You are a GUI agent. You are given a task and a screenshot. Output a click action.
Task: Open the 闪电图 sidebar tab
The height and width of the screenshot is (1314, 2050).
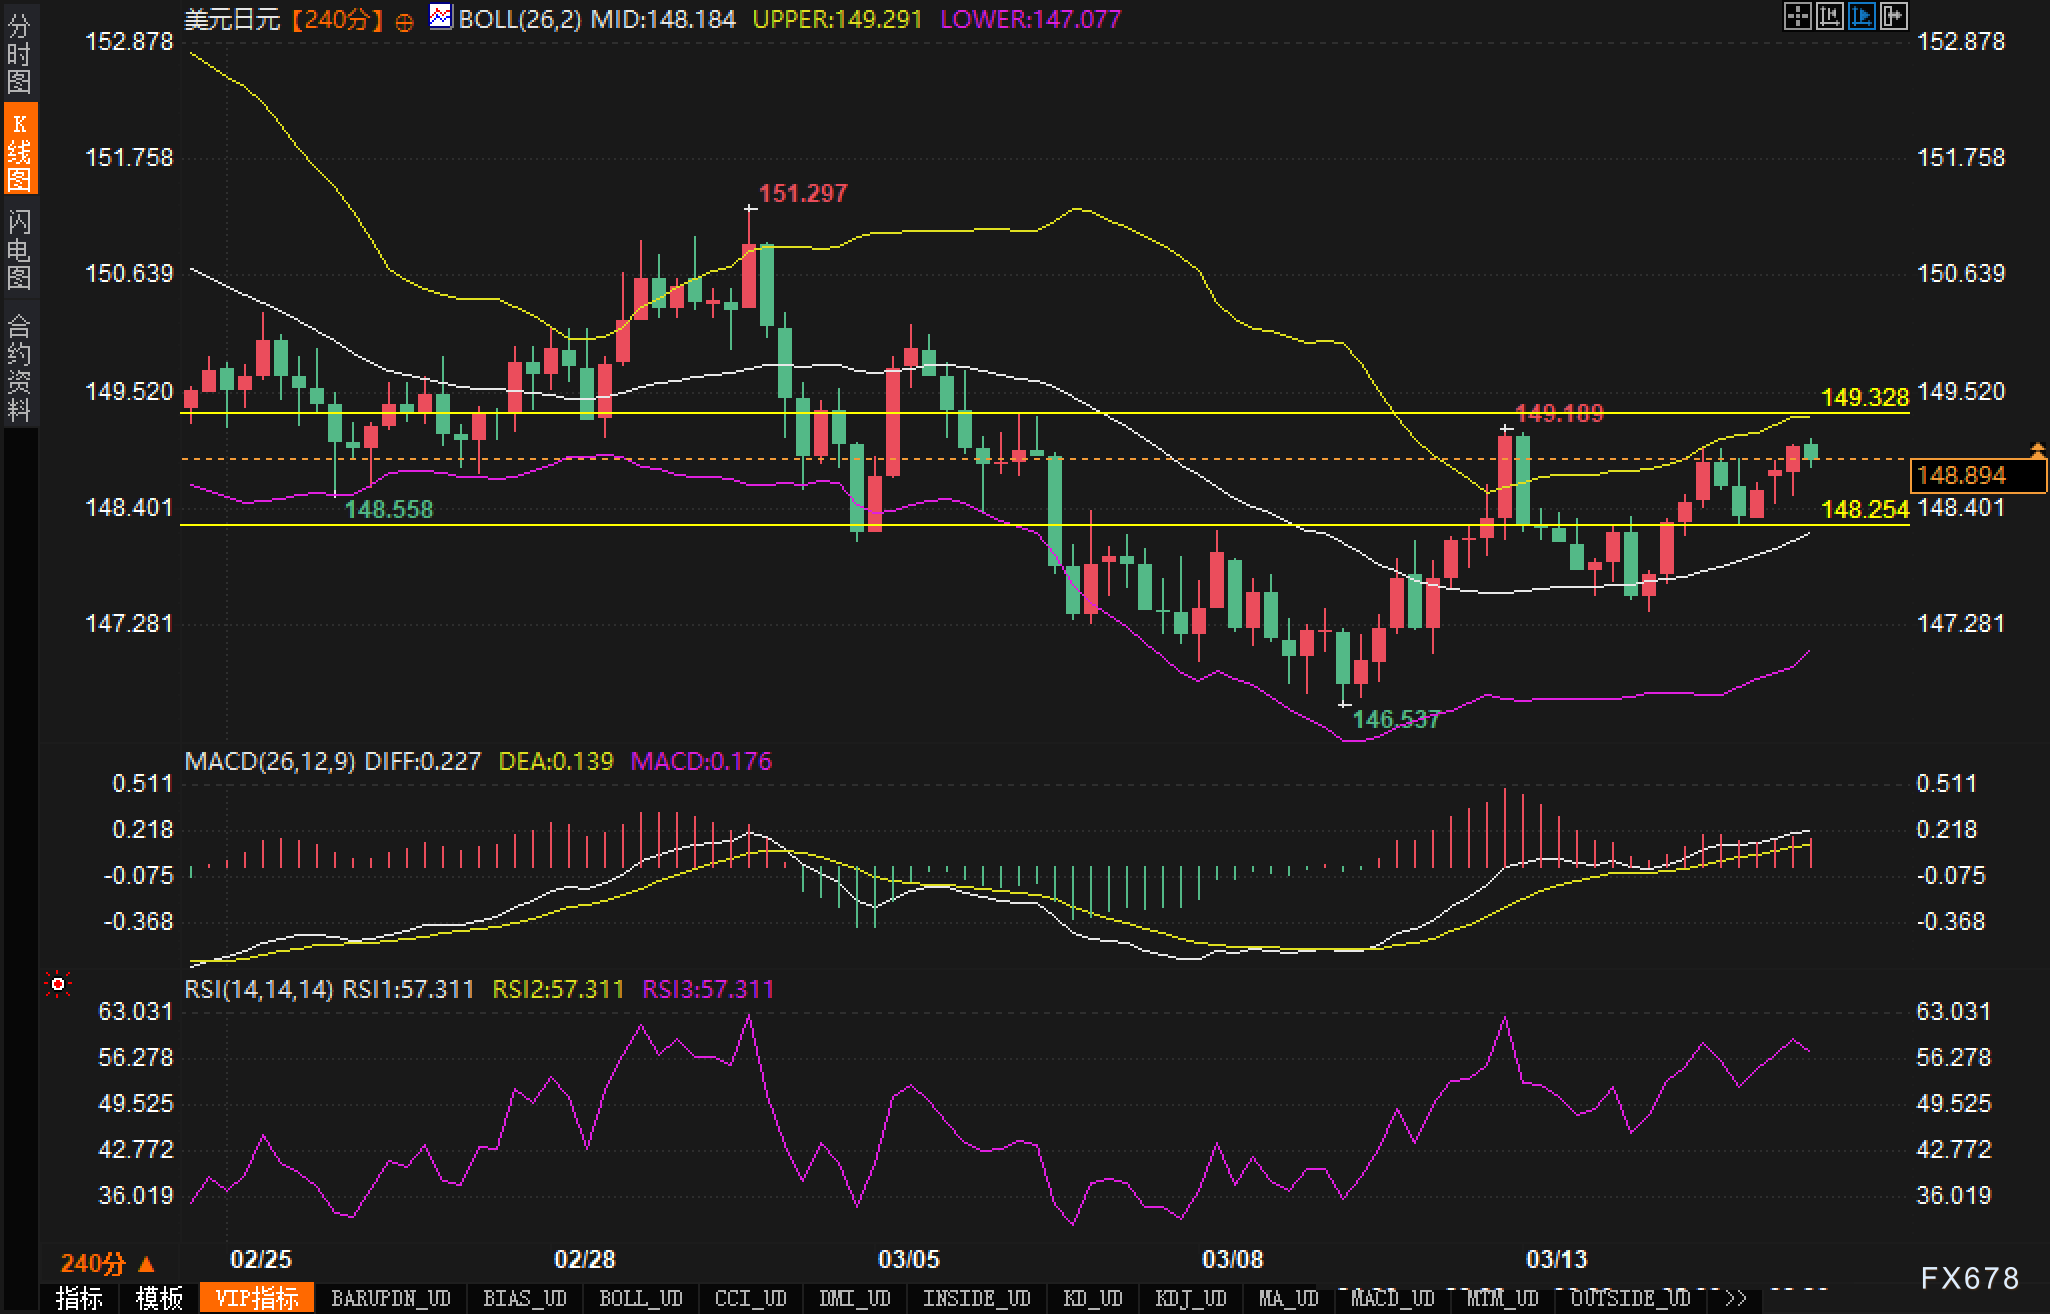coord(19,249)
